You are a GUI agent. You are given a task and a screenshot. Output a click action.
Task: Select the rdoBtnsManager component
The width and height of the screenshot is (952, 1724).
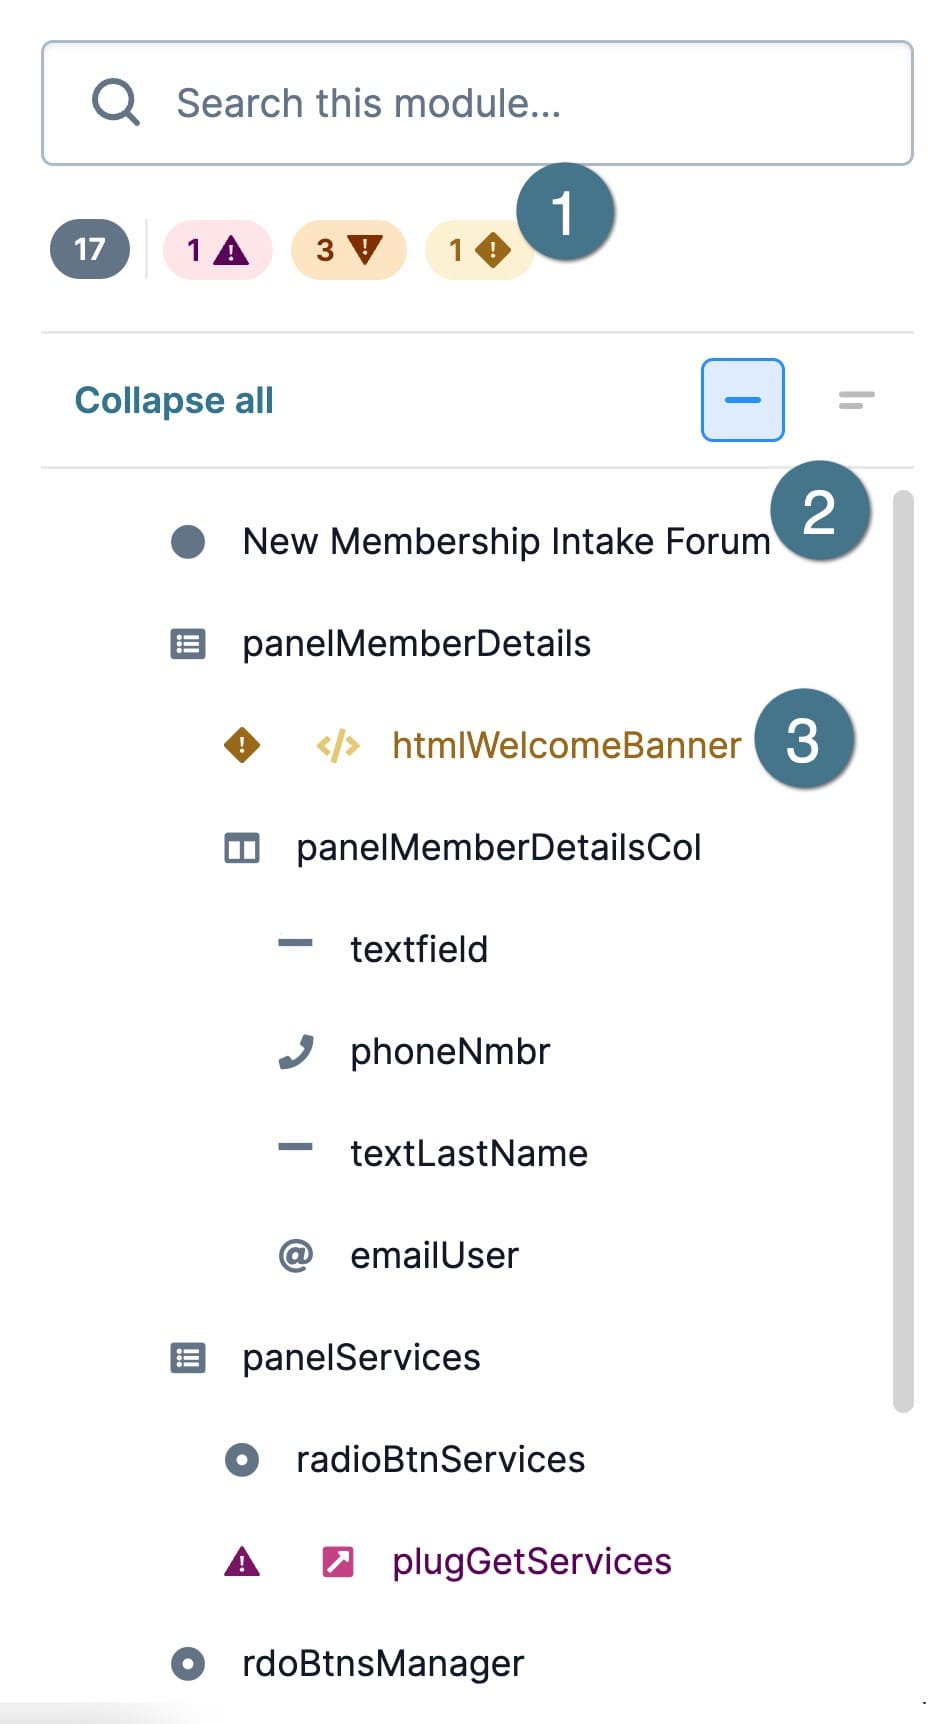tap(383, 1664)
